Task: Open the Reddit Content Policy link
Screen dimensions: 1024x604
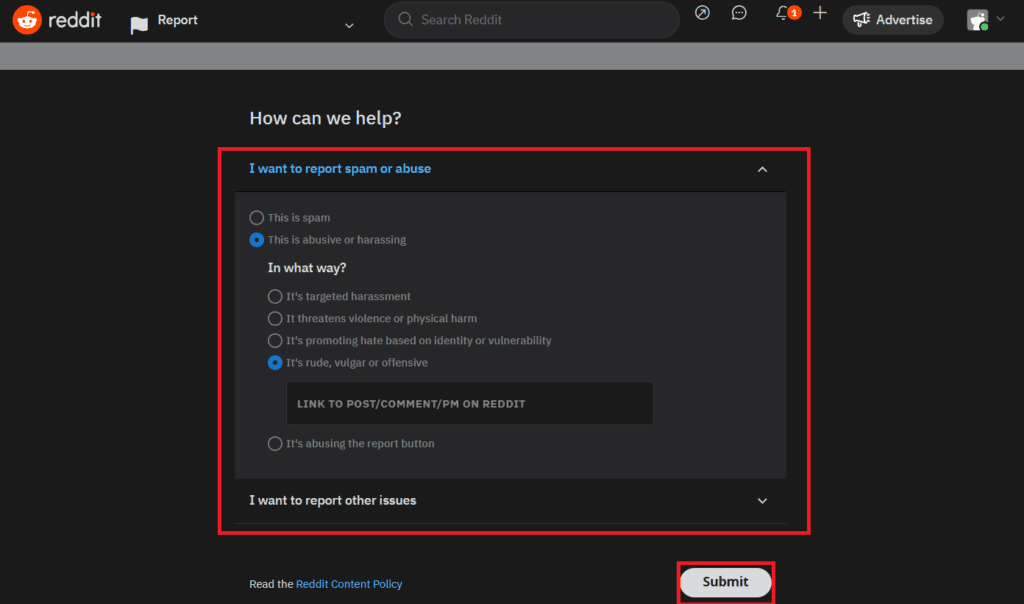Action: coord(349,584)
